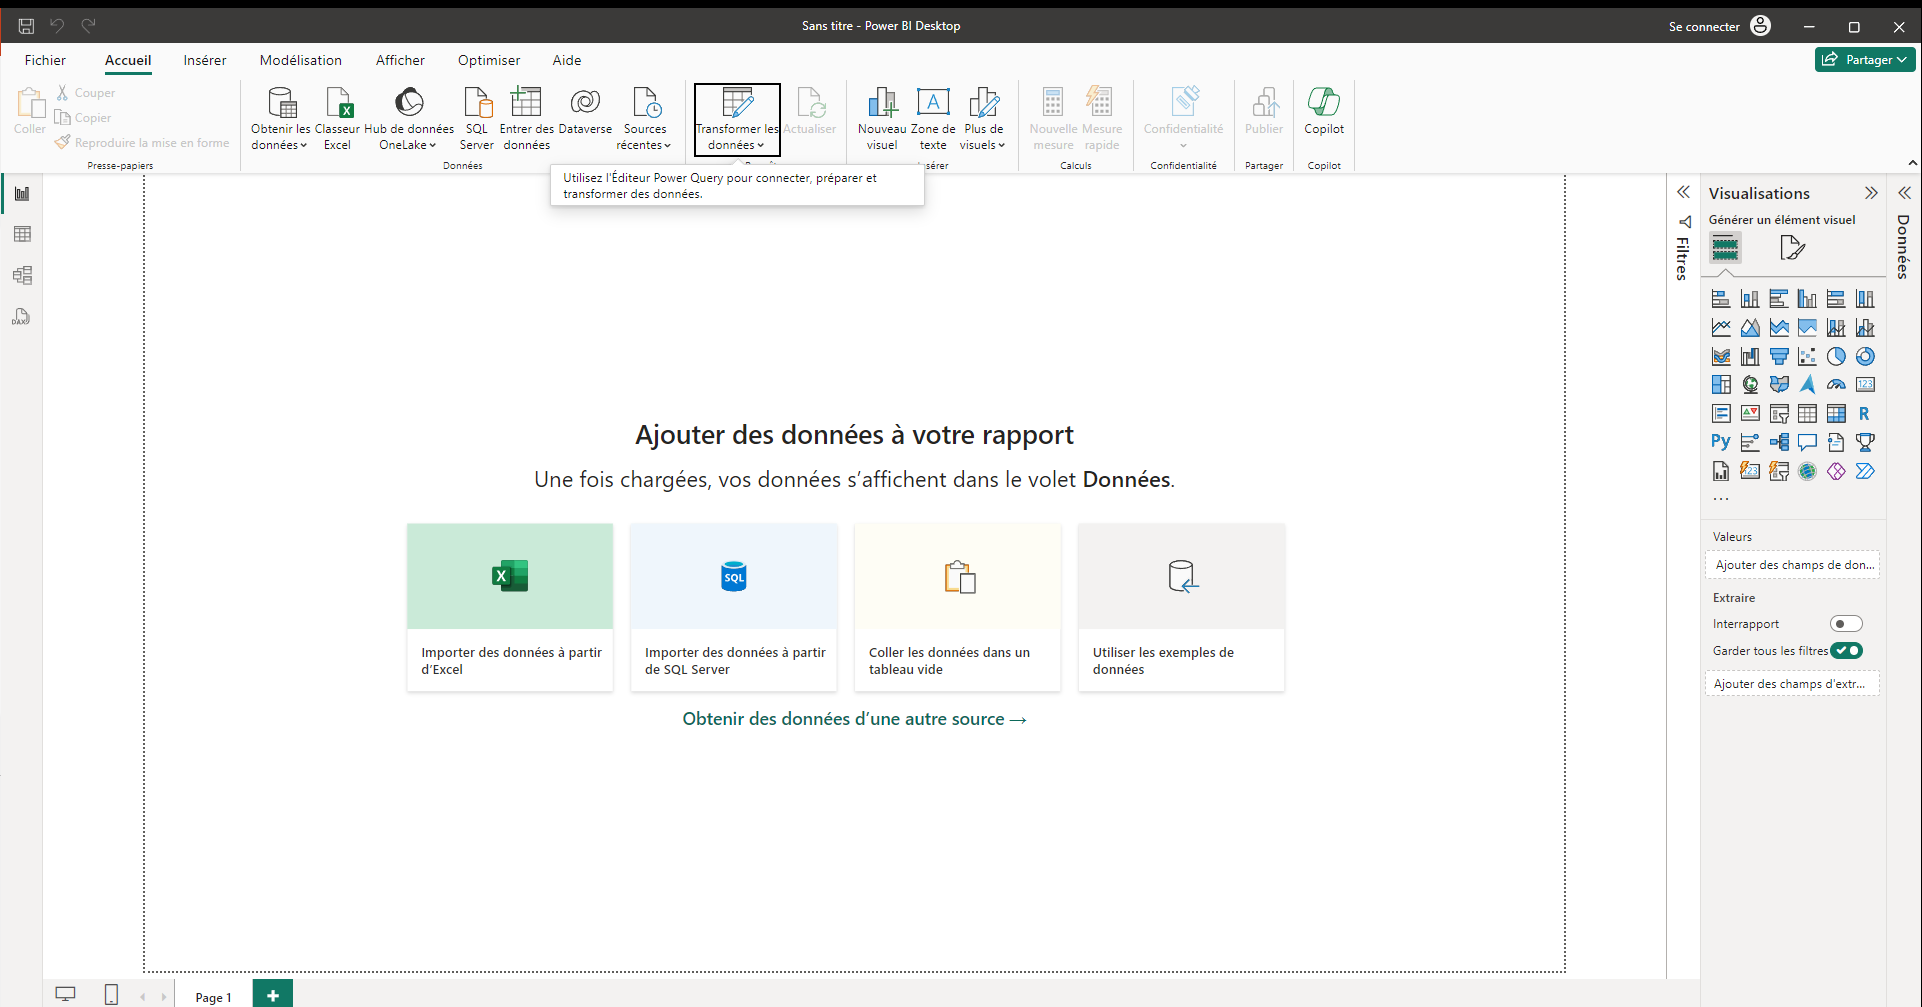Toggle Garder tous les filtres switch
The width and height of the screenshot is (1922, 1007).
(1846, 651)
